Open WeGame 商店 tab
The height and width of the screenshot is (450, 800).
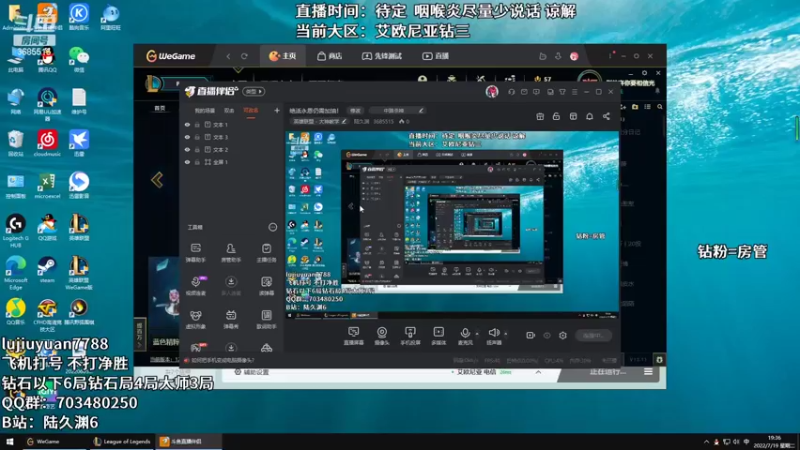(x=330, y=56)
